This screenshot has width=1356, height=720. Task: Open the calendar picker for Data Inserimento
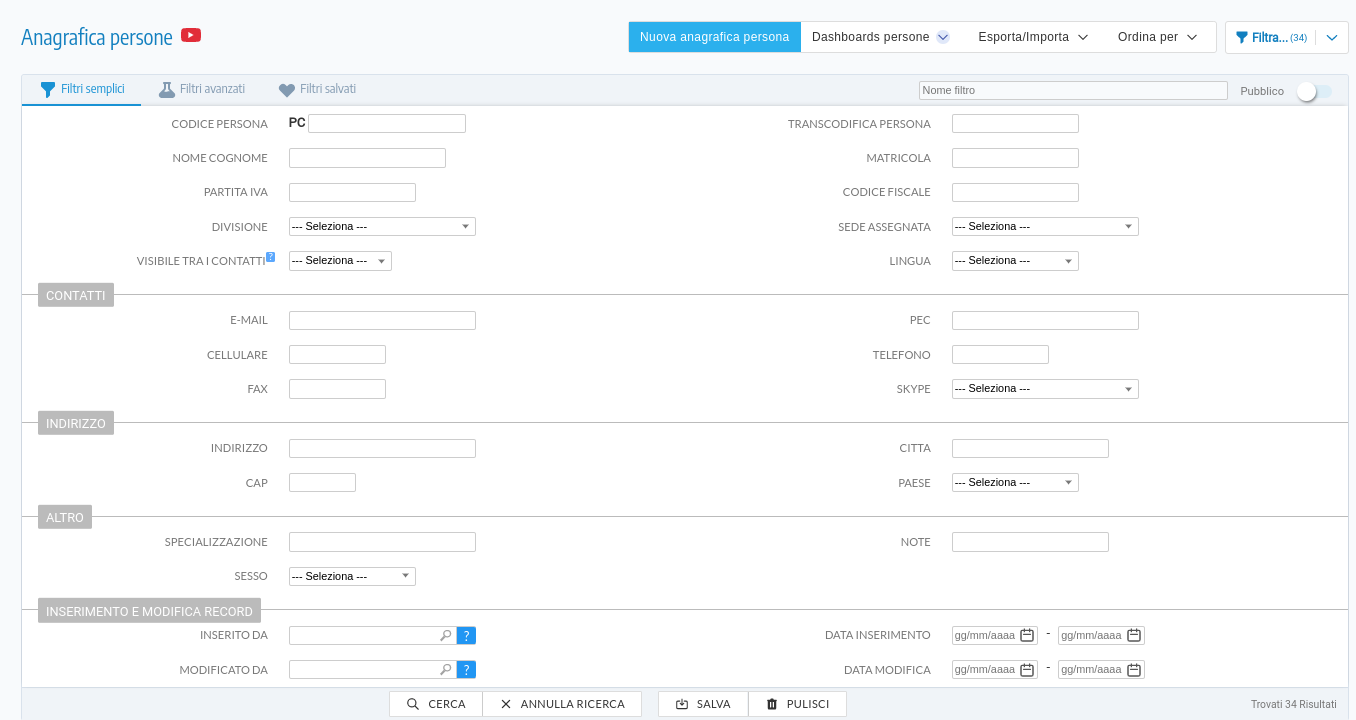1028,634
